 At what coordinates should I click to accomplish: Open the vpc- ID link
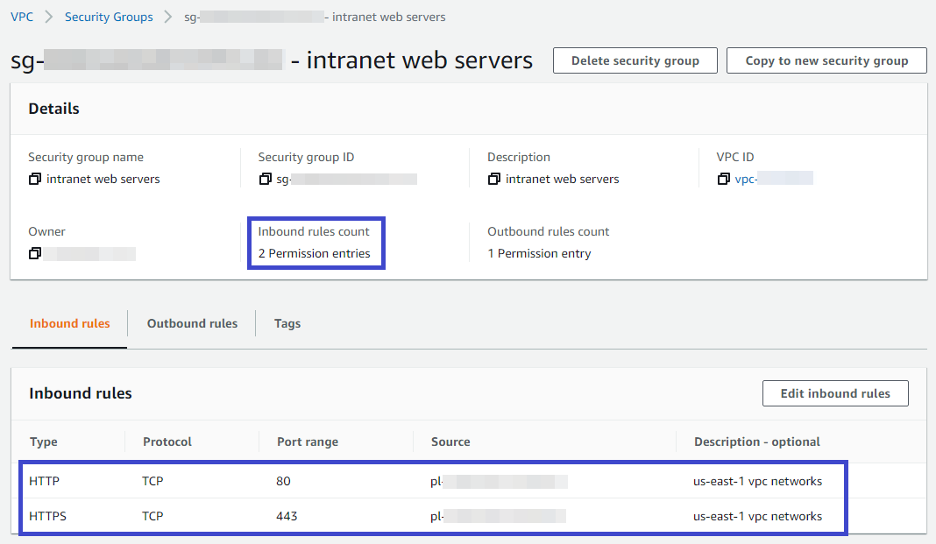(774, 179)
